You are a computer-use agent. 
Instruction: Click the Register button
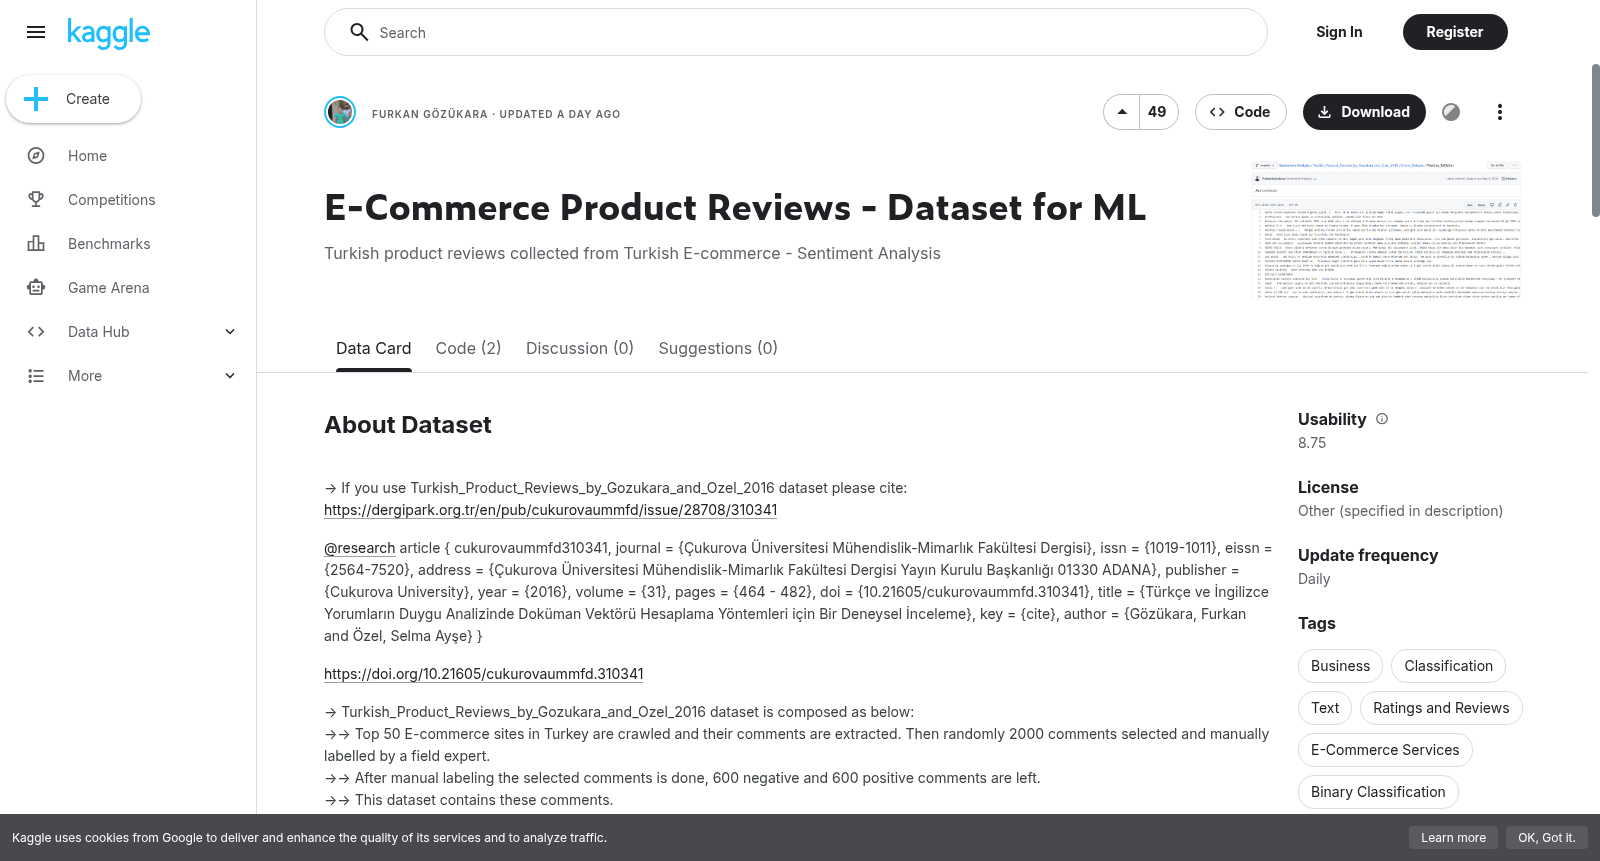[1455, 32]
